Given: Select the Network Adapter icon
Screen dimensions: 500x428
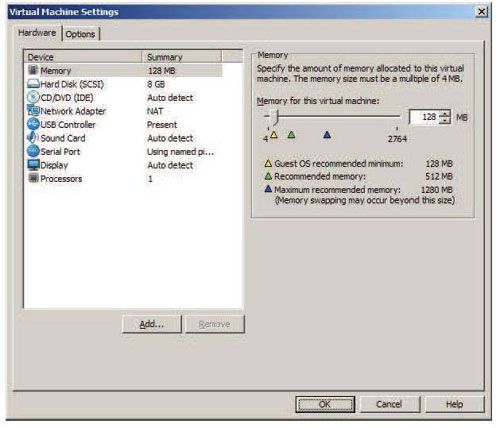Looking at the screenshot, I should point(33,111).
